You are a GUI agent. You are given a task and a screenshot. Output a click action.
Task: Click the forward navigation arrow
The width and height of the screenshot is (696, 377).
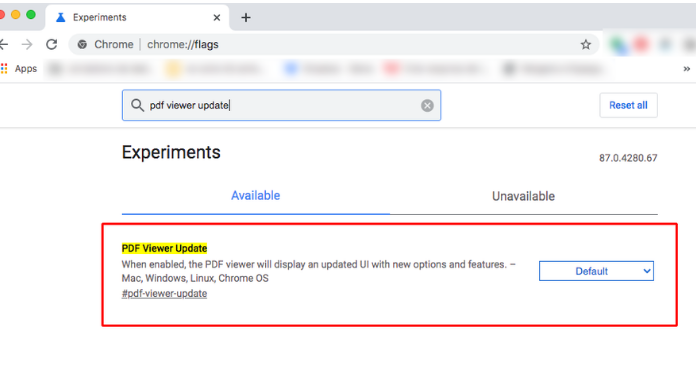(27, 44)
